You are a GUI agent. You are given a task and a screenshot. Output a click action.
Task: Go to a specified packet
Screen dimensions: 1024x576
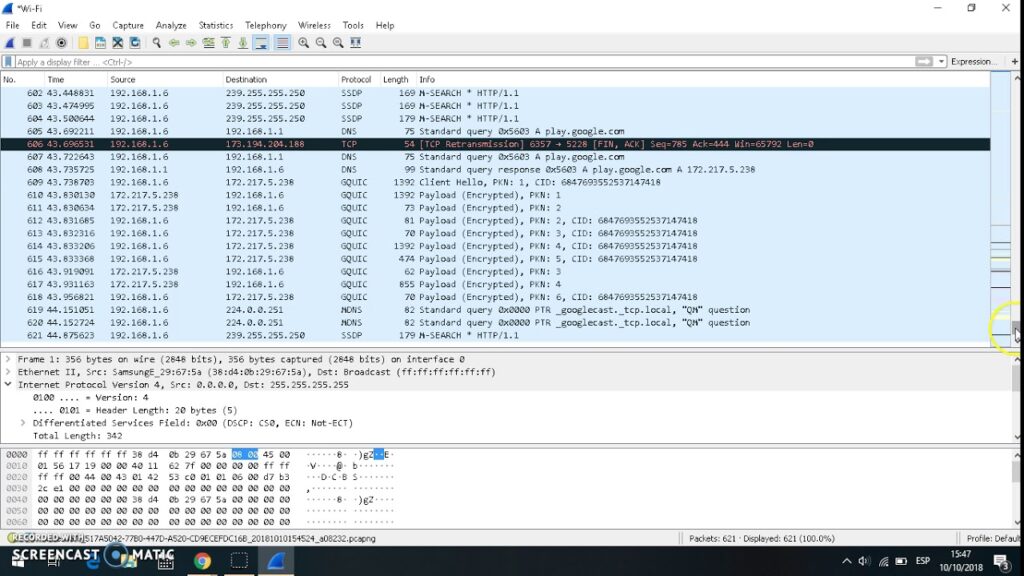[208, 43]
